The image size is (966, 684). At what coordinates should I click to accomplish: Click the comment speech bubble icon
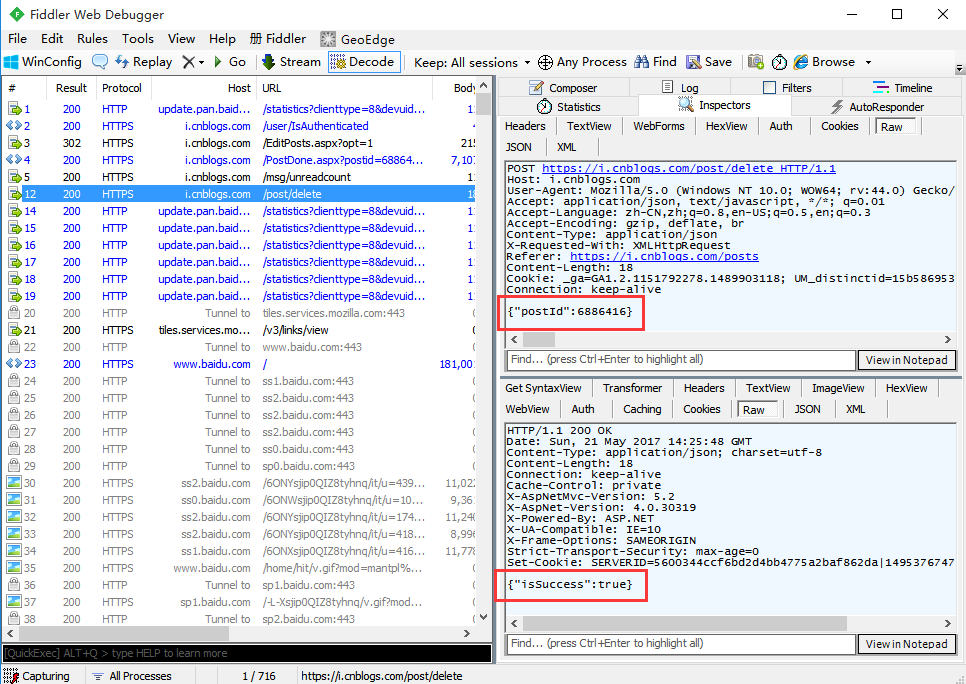[x=100, y=62]
